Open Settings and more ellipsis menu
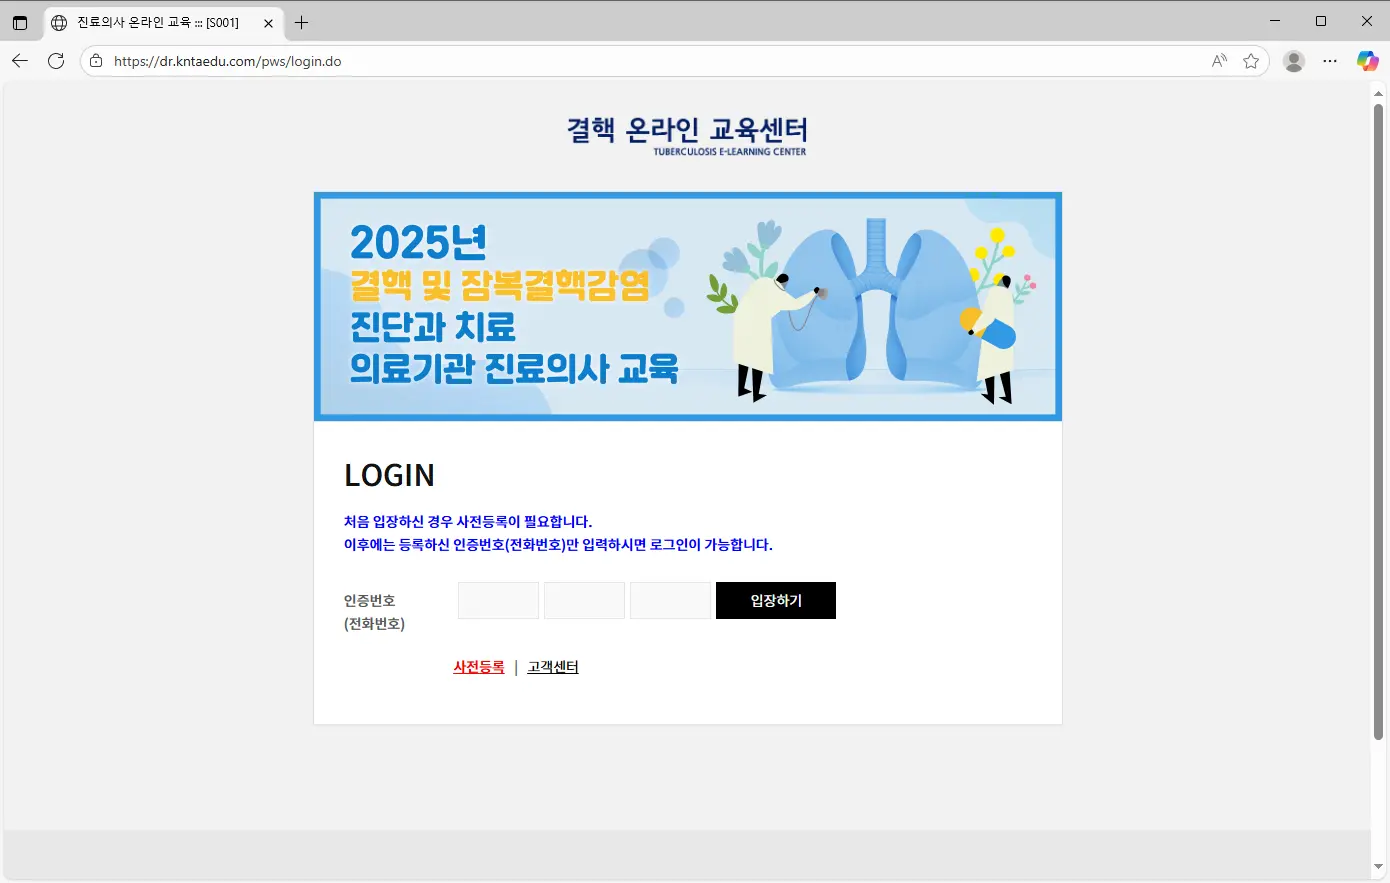1390x883 pixels. 1330,61
